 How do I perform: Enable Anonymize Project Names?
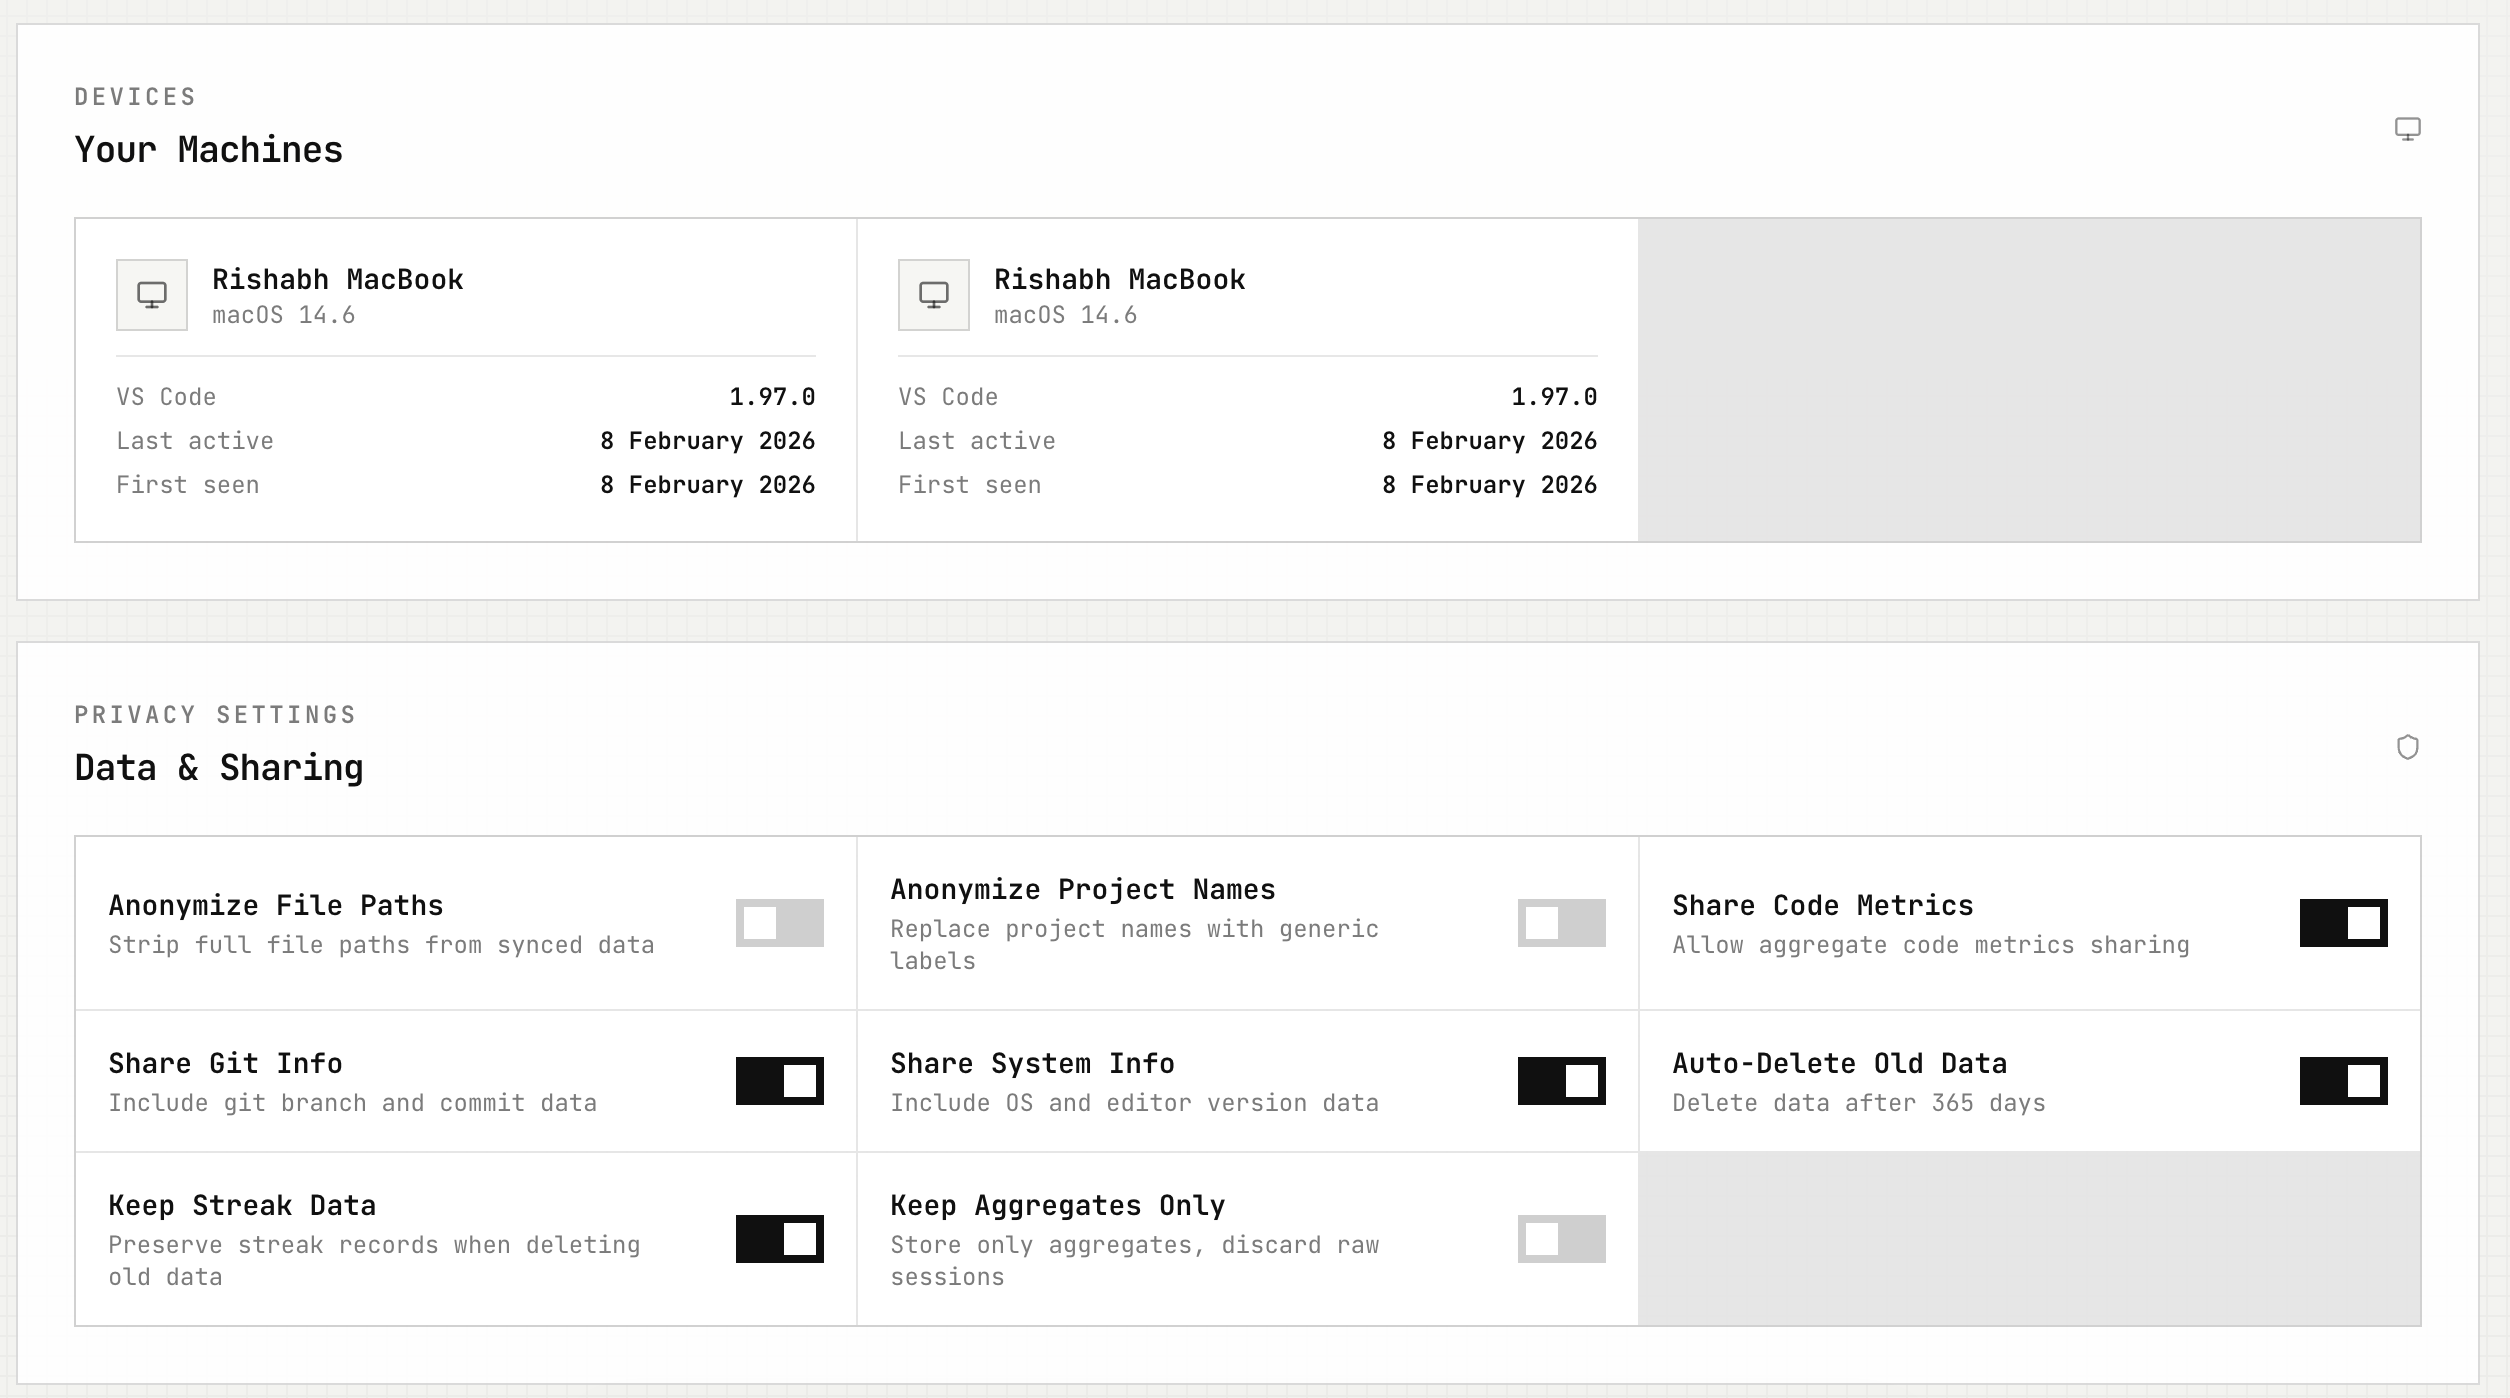[1562, 924]
